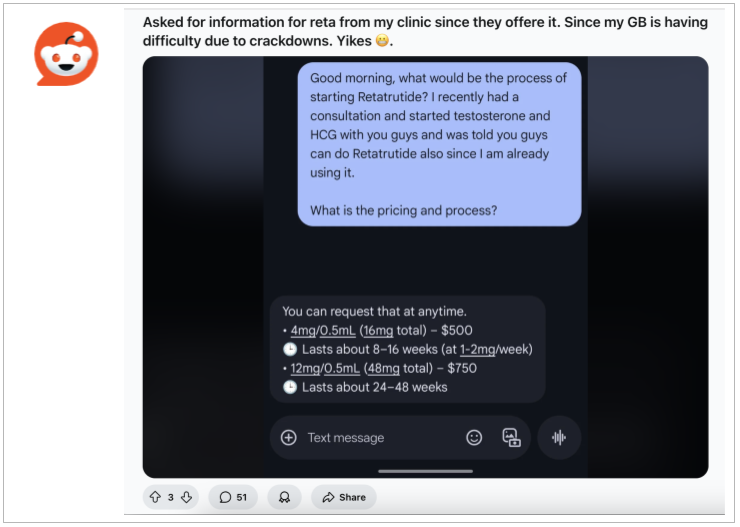This screenshot has width=740, height=527.
Task: Open the emoji picker smiley icon
Action: tap(474, 437)
